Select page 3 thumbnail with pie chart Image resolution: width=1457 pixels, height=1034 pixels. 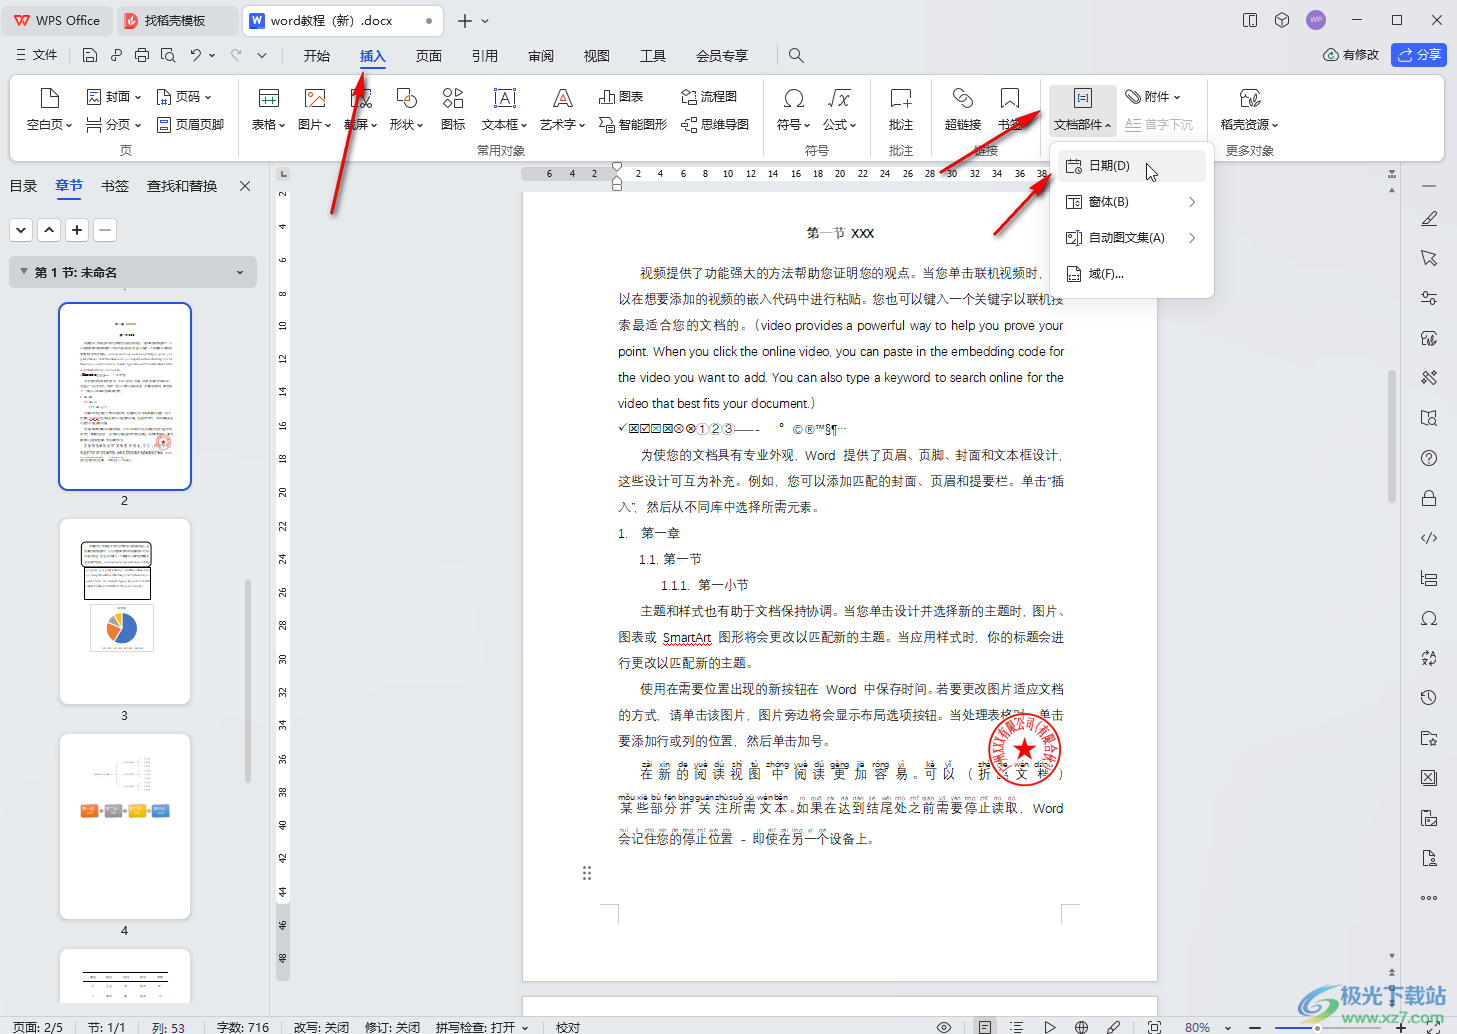click(x=125, y=611)
